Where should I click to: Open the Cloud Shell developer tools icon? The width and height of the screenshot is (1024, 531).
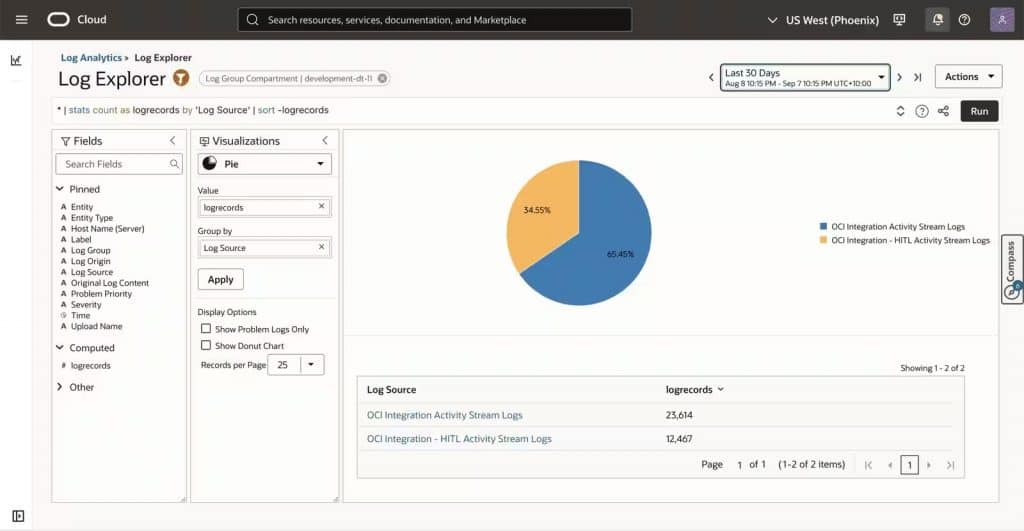pyautogui.click(x=899, y=20)
